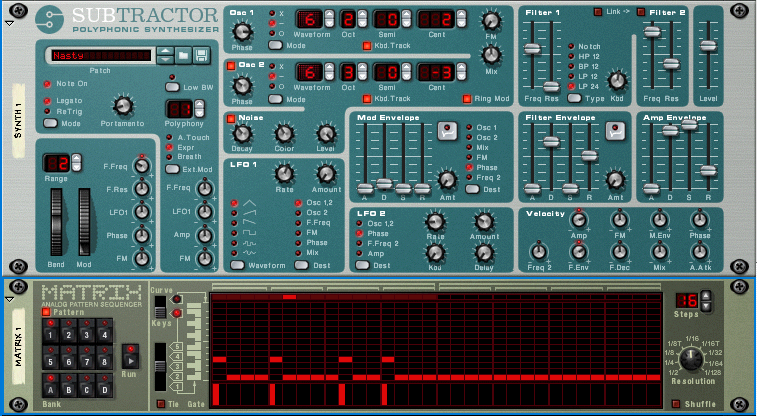Click the Osc 2 Oct stepper

[x=363, y=72]
